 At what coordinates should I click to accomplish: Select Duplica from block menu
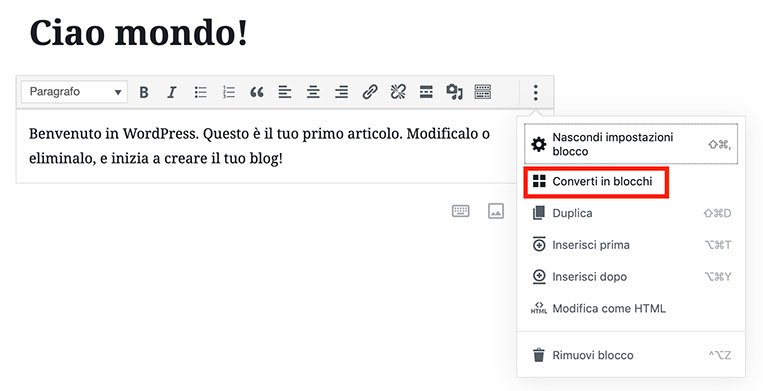pos(631,213)
